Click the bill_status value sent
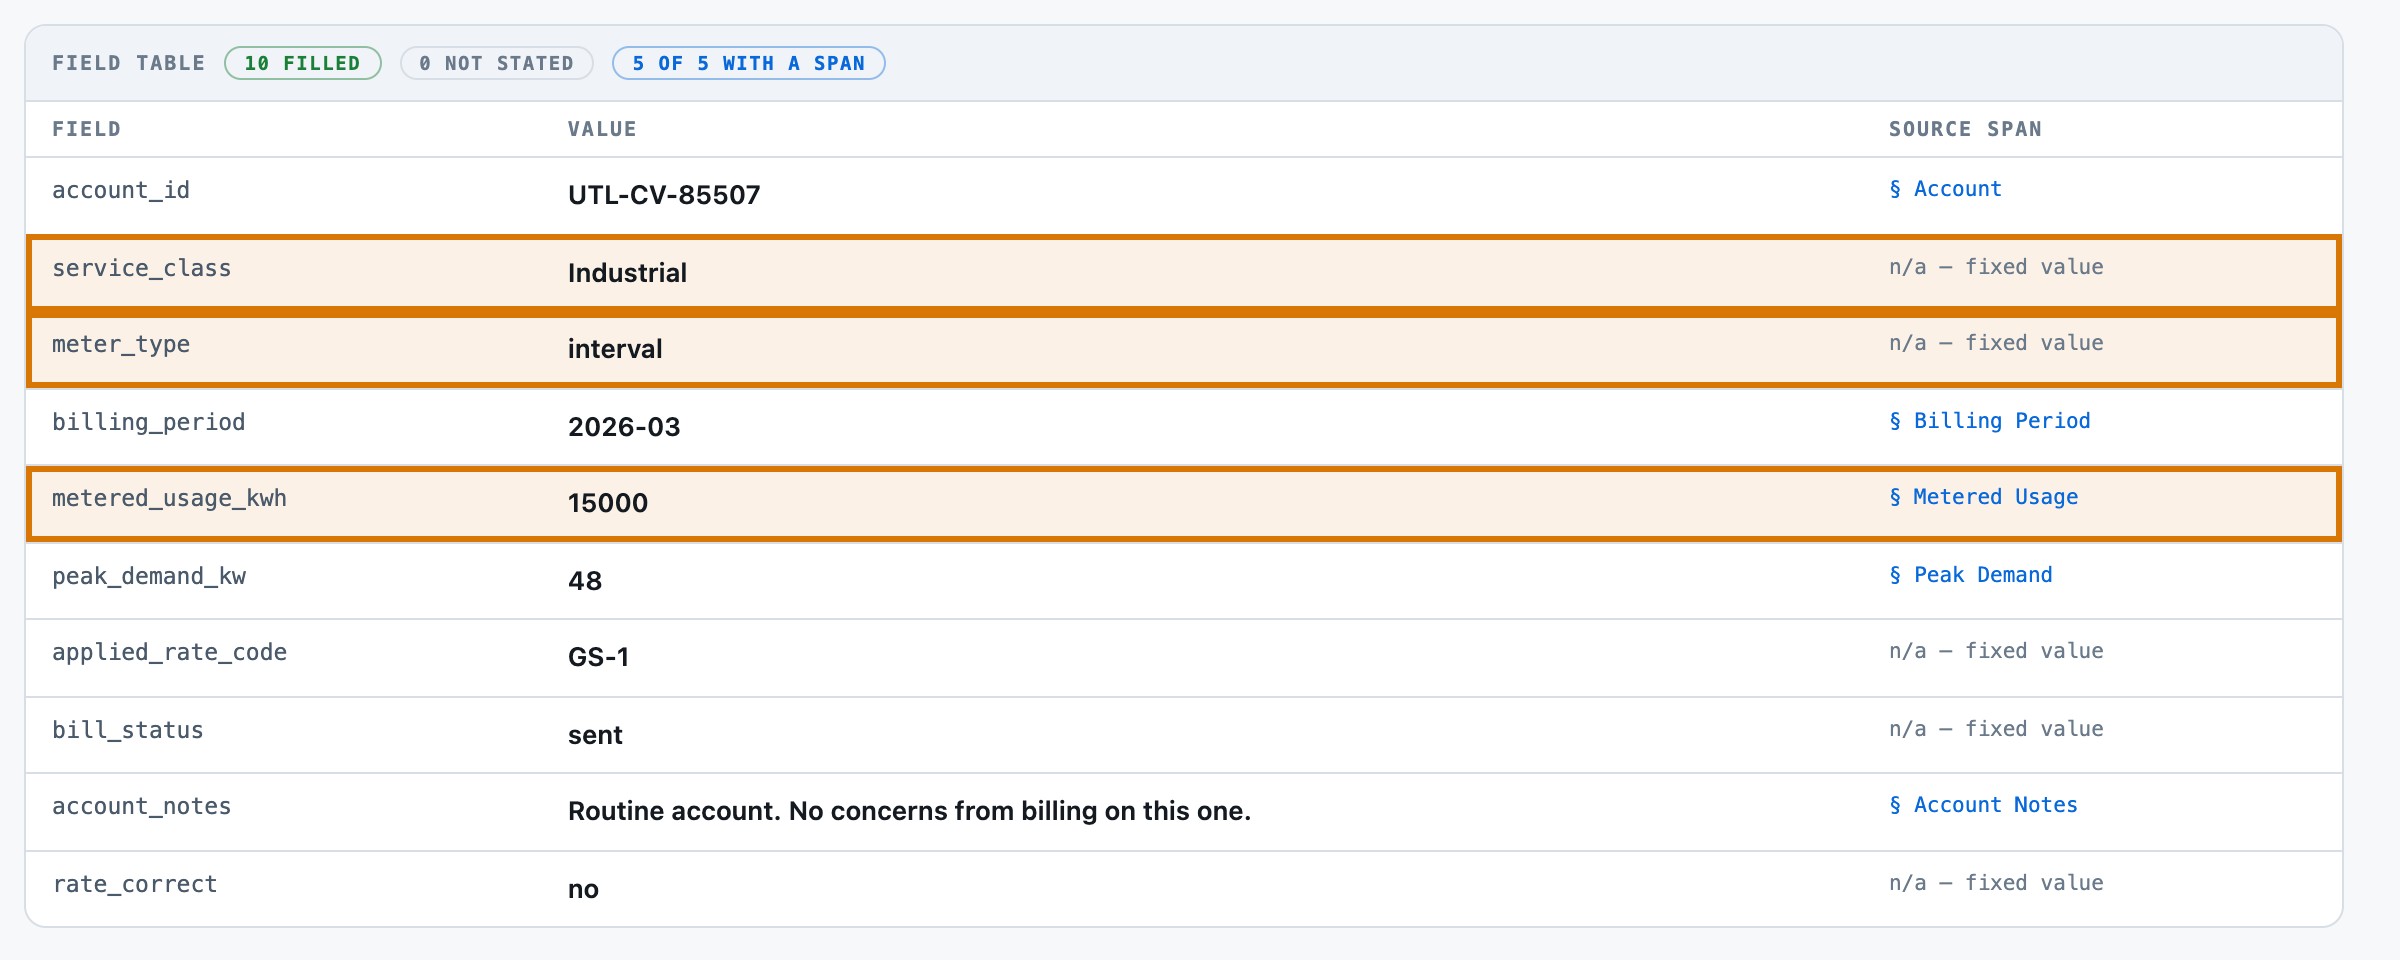 point(595,735)
